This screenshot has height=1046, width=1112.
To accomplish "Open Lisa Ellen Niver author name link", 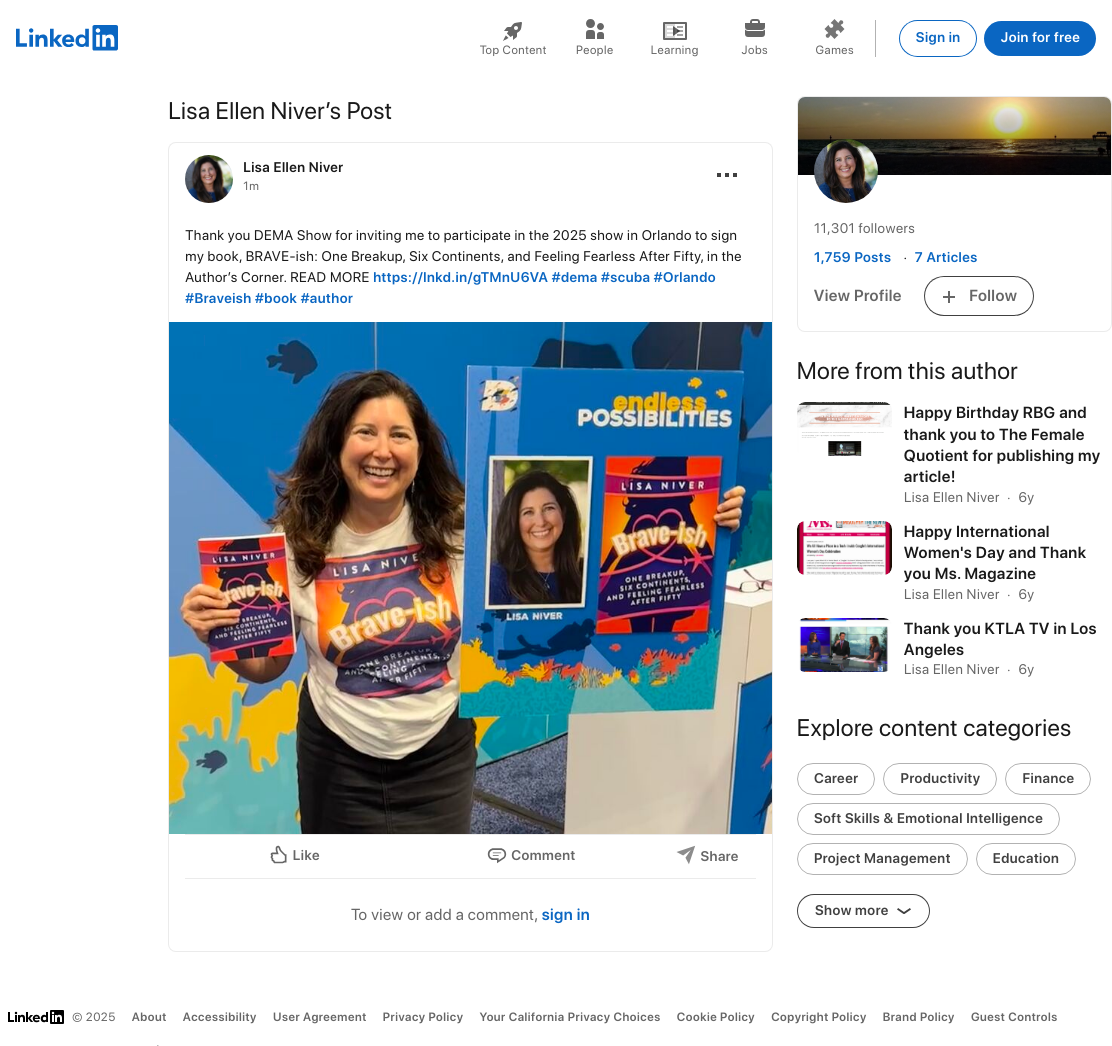I will coord(293,167).
